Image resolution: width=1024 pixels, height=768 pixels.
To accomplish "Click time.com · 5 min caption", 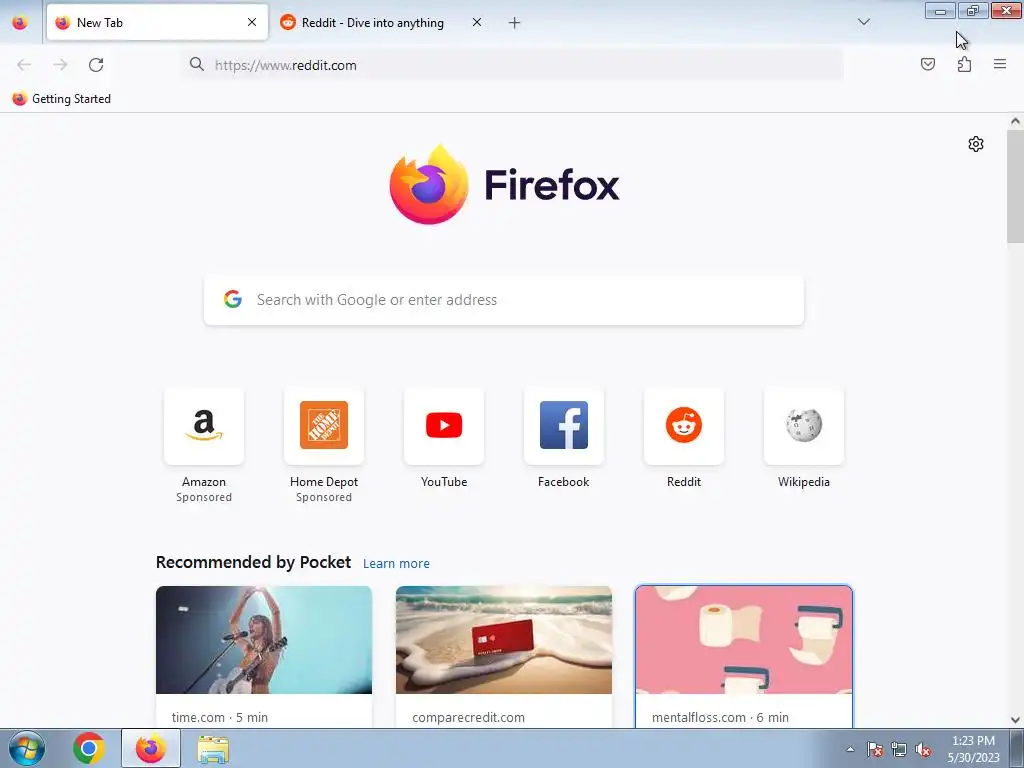I will (x=219, y=717).
